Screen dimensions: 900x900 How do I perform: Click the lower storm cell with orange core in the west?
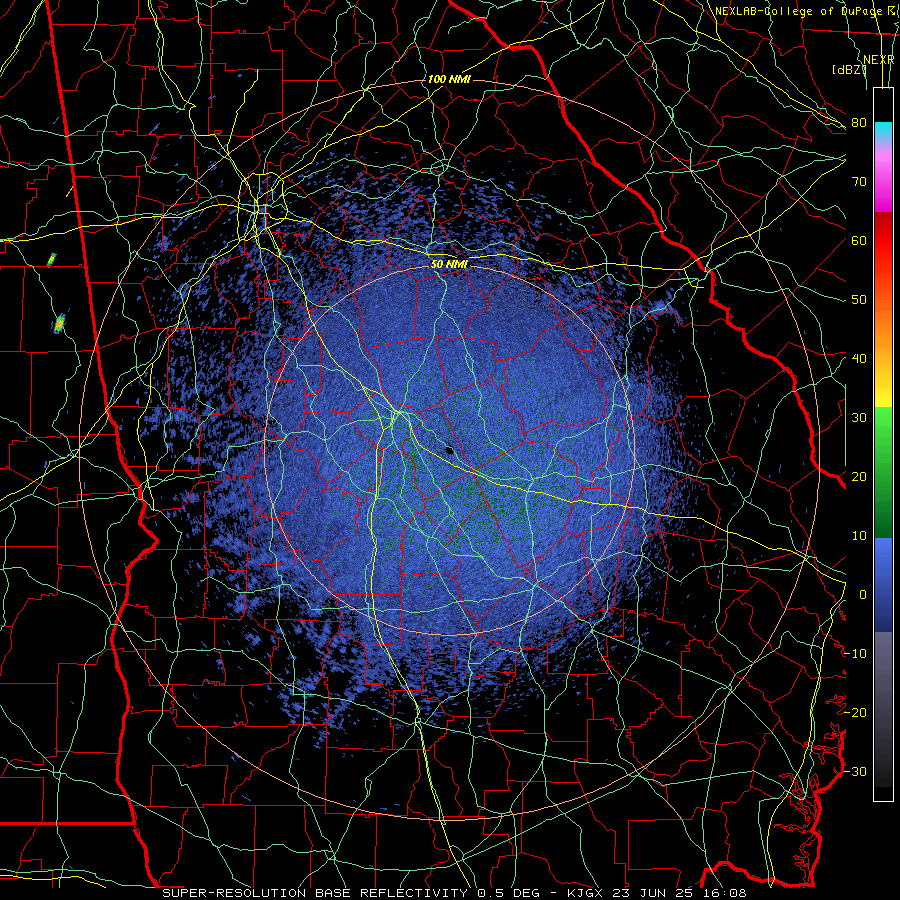pyautogui.click(x=59, y=324)
